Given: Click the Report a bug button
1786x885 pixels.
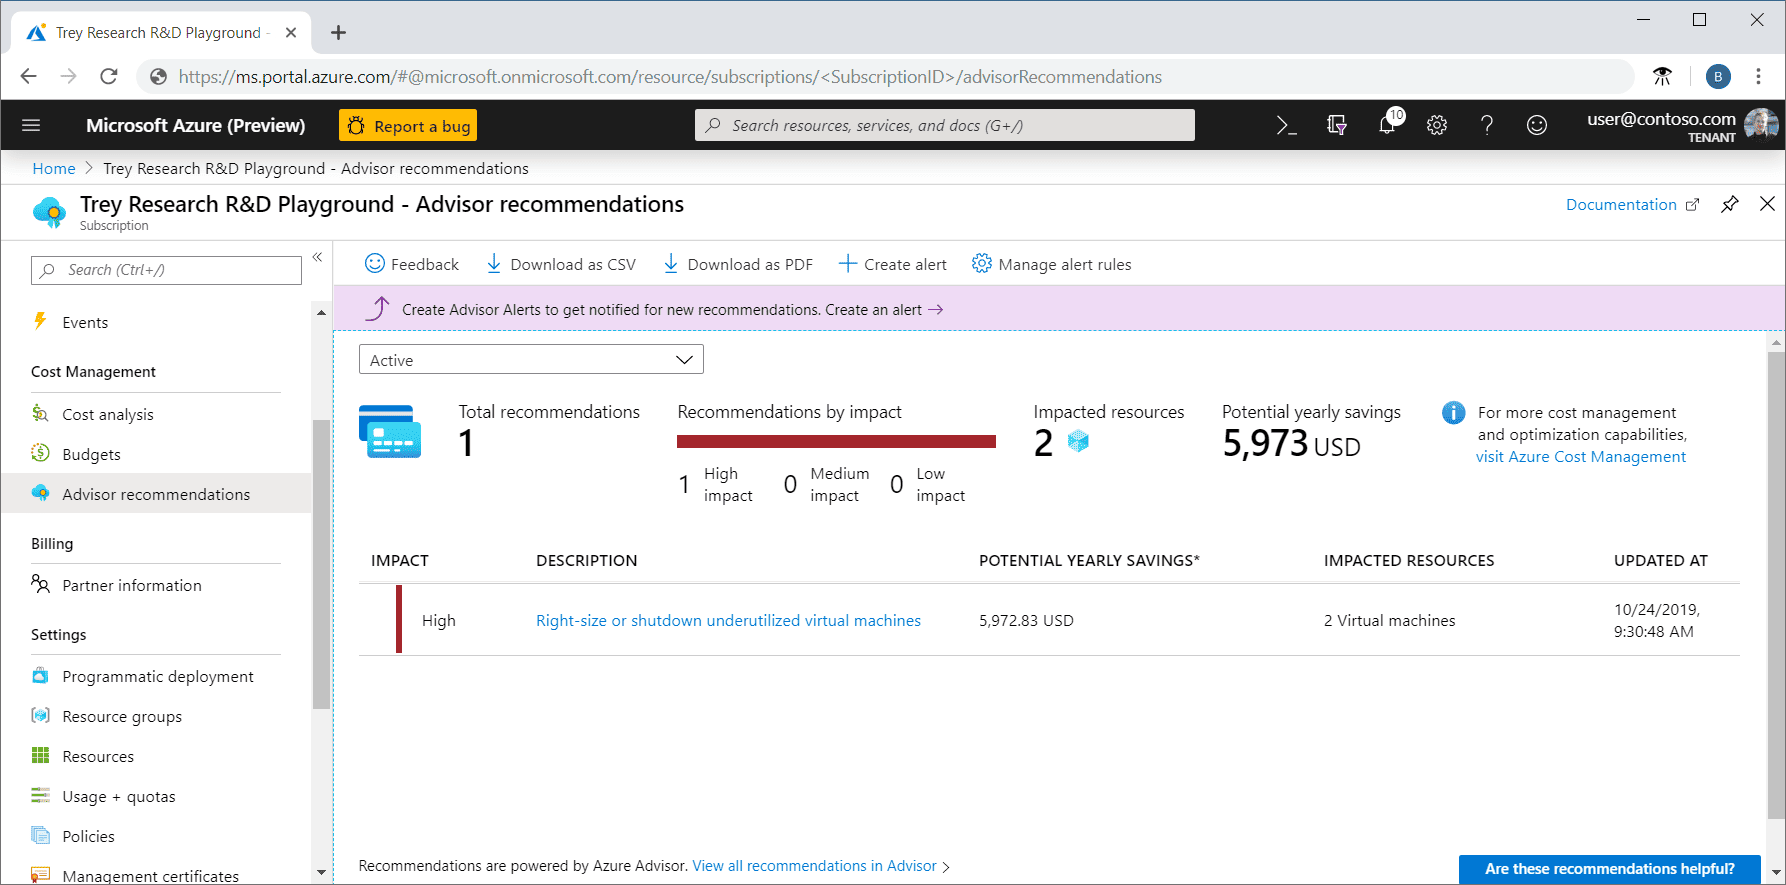Looking at the screenshot, I should click(408, 126).
